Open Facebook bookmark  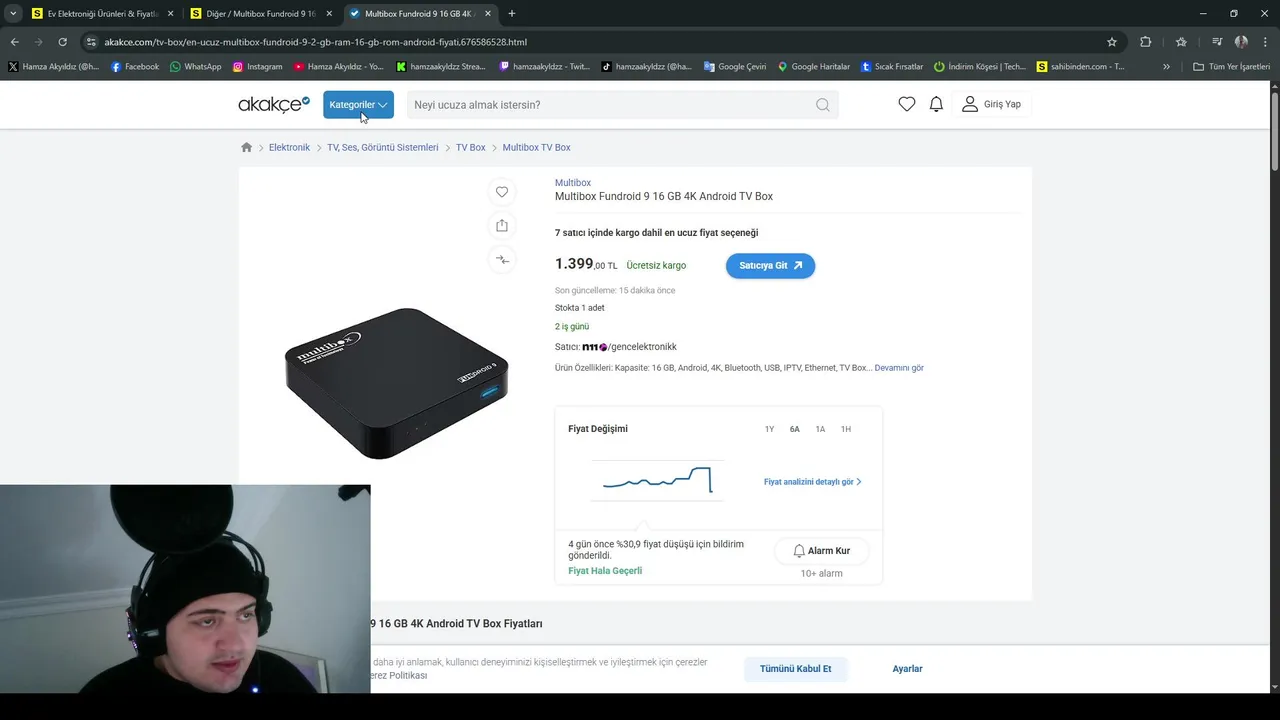[x=135, y=67]
